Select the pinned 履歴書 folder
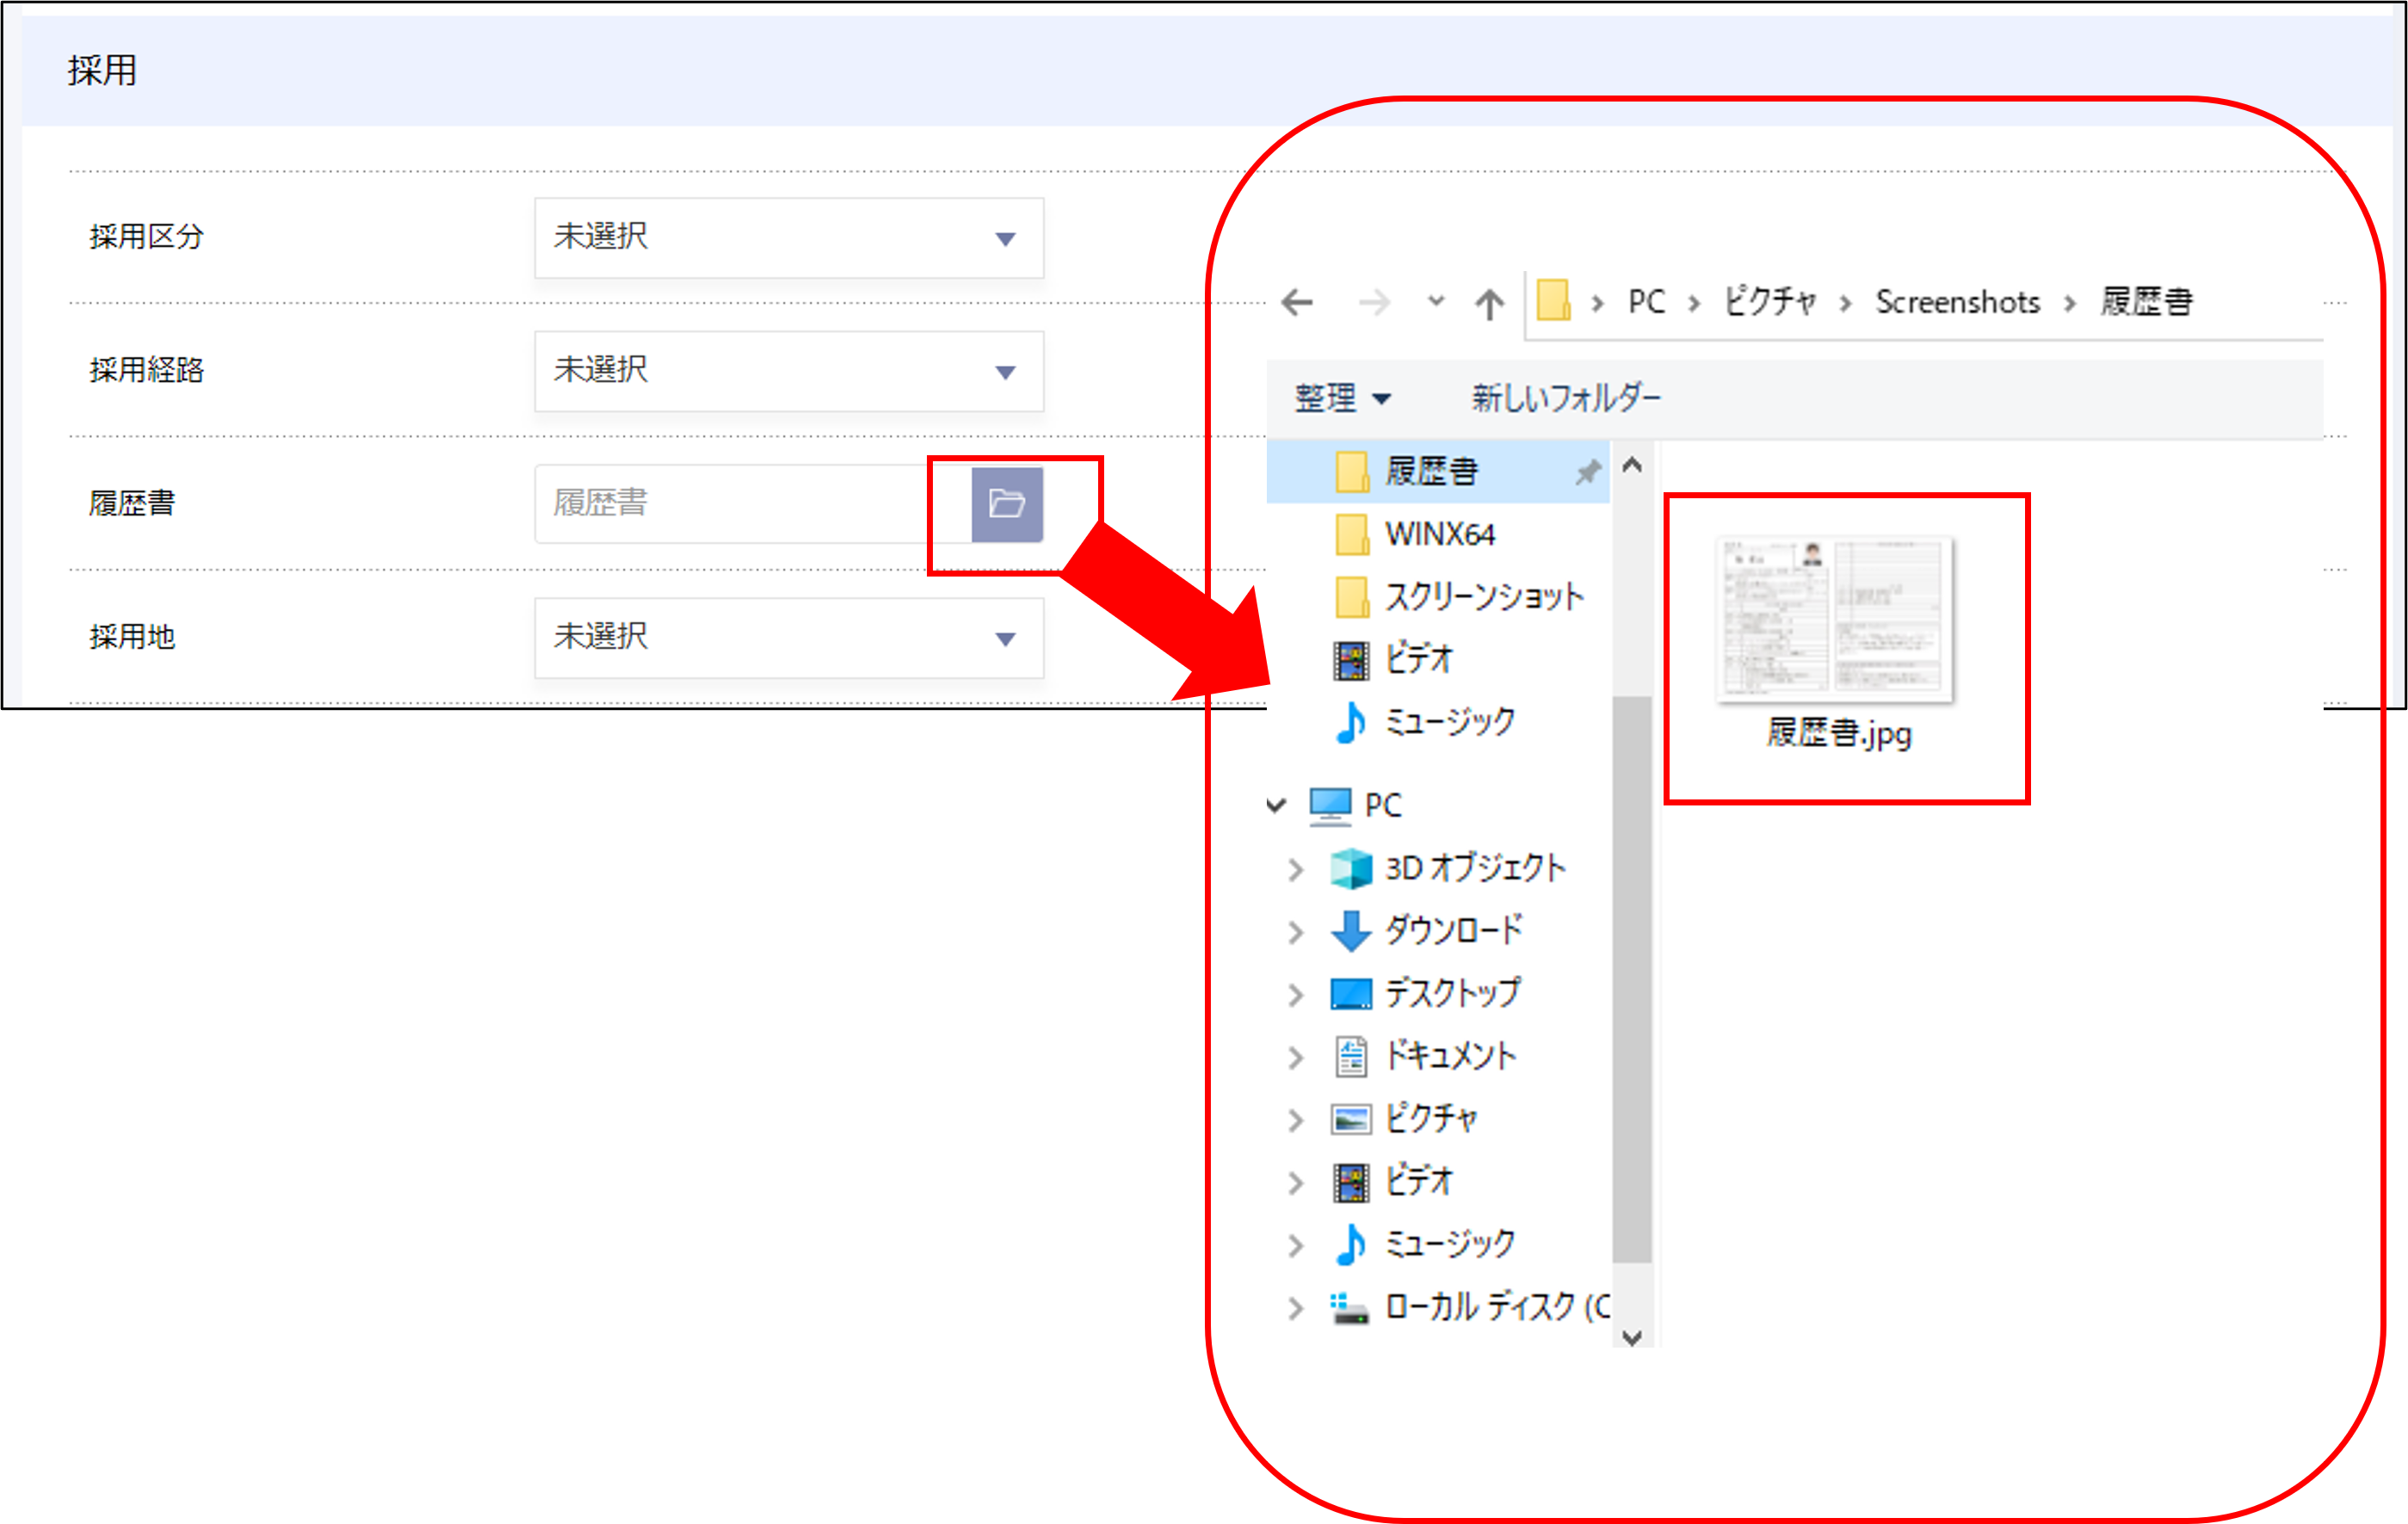 (1430, 471)
